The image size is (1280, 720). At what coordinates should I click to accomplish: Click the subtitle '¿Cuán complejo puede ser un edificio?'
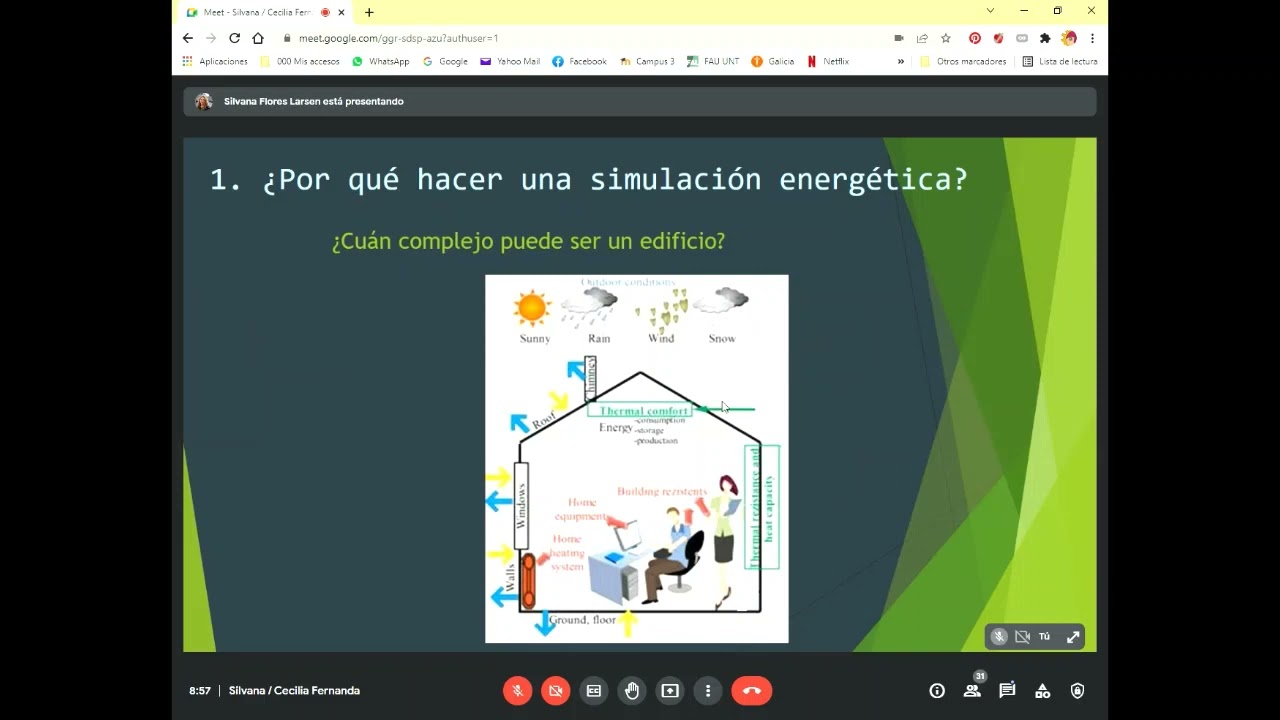click(x=528, y=241)
